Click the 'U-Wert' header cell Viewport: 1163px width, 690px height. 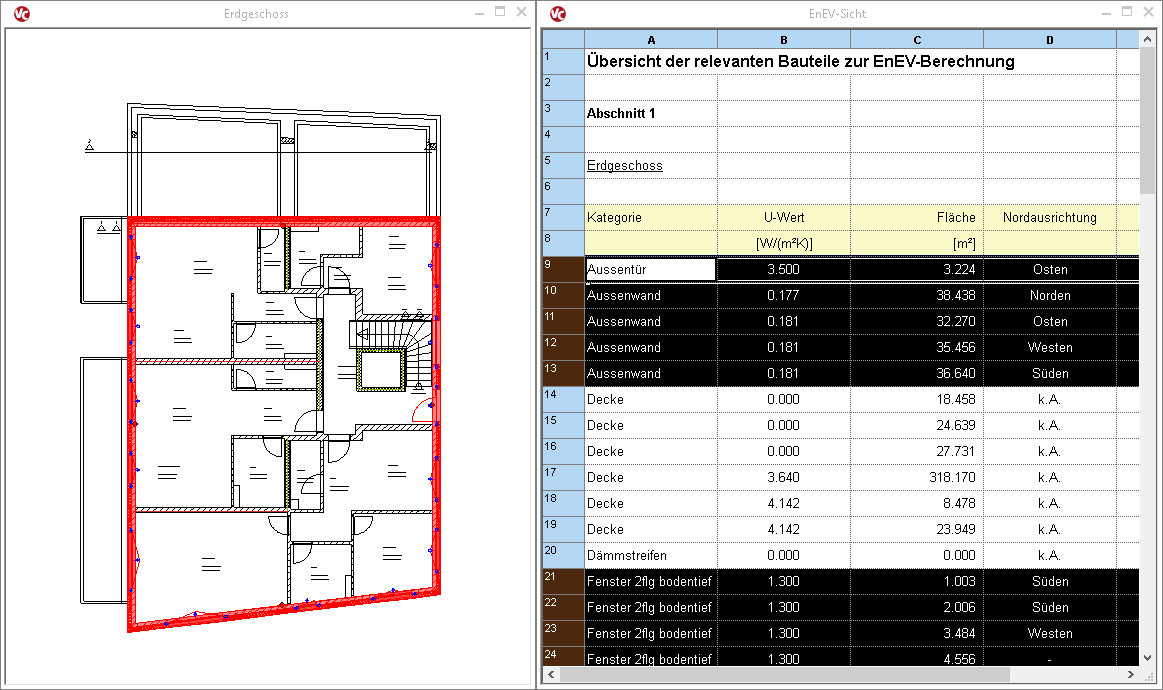784,217
